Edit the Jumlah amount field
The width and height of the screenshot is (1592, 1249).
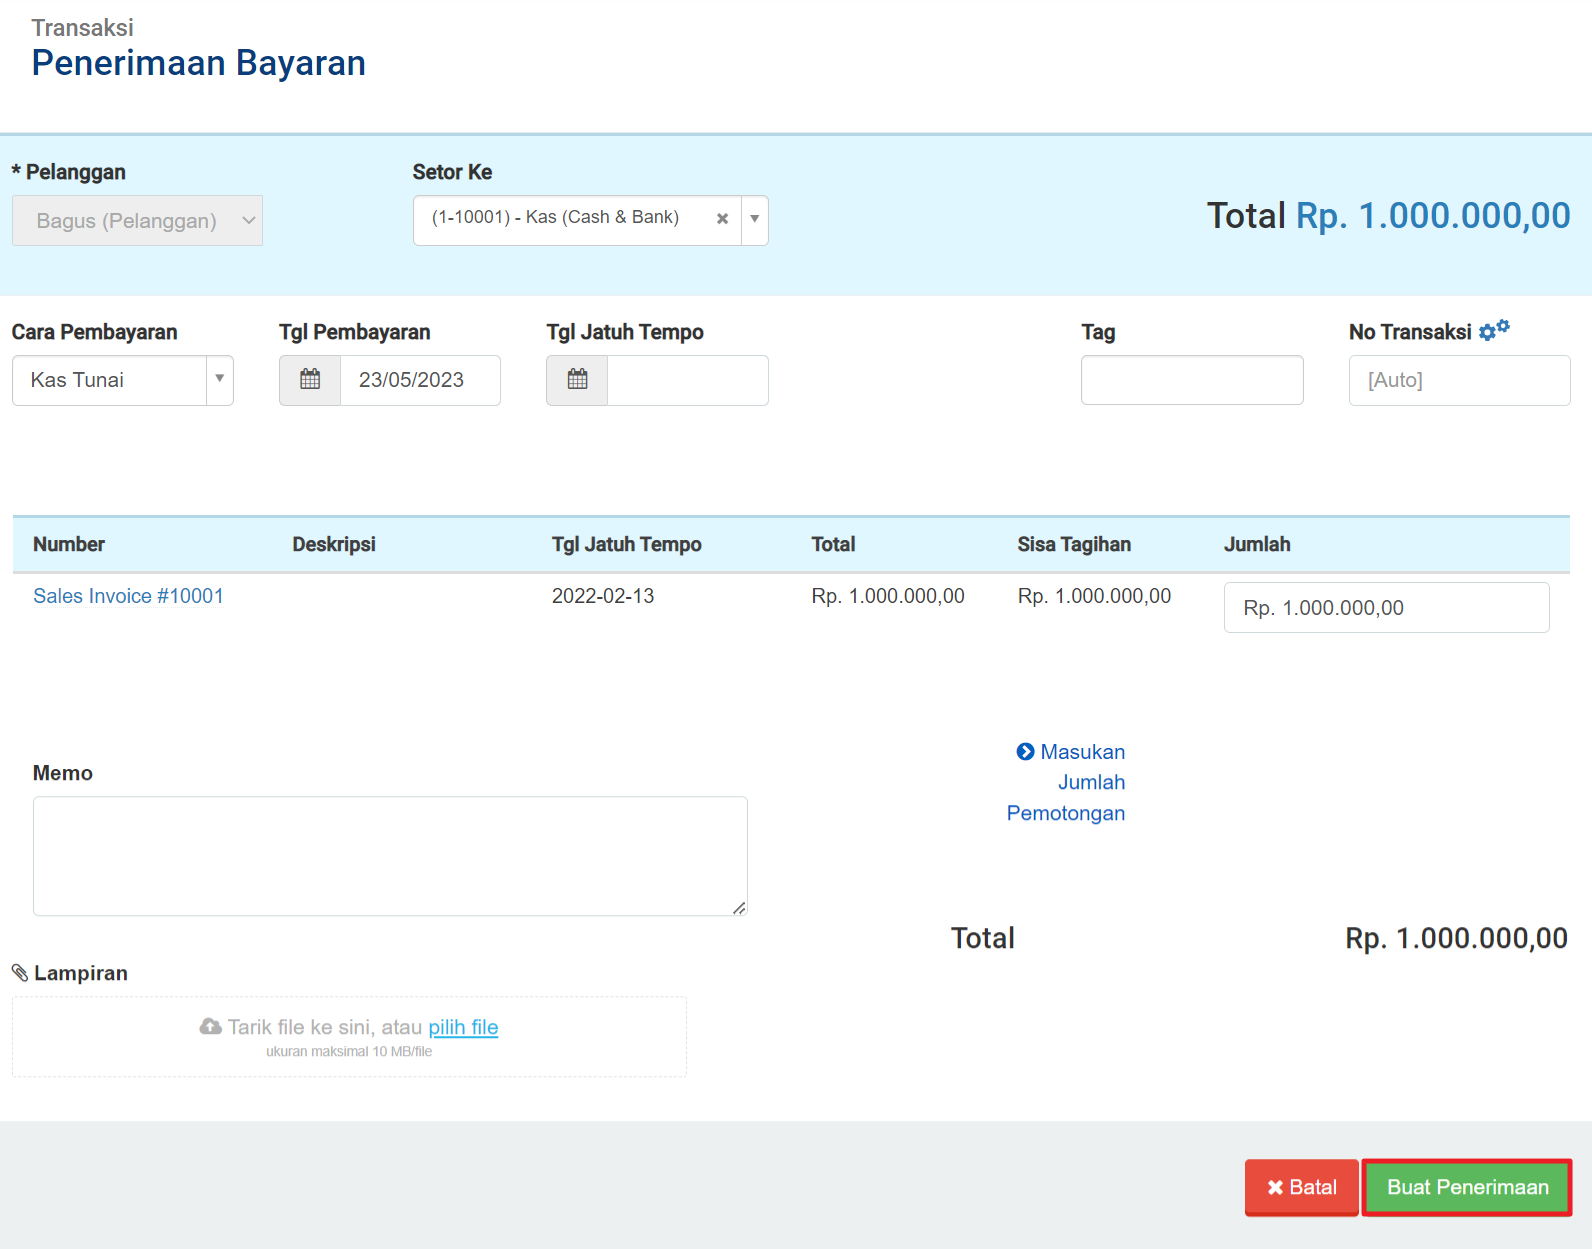1385,608
